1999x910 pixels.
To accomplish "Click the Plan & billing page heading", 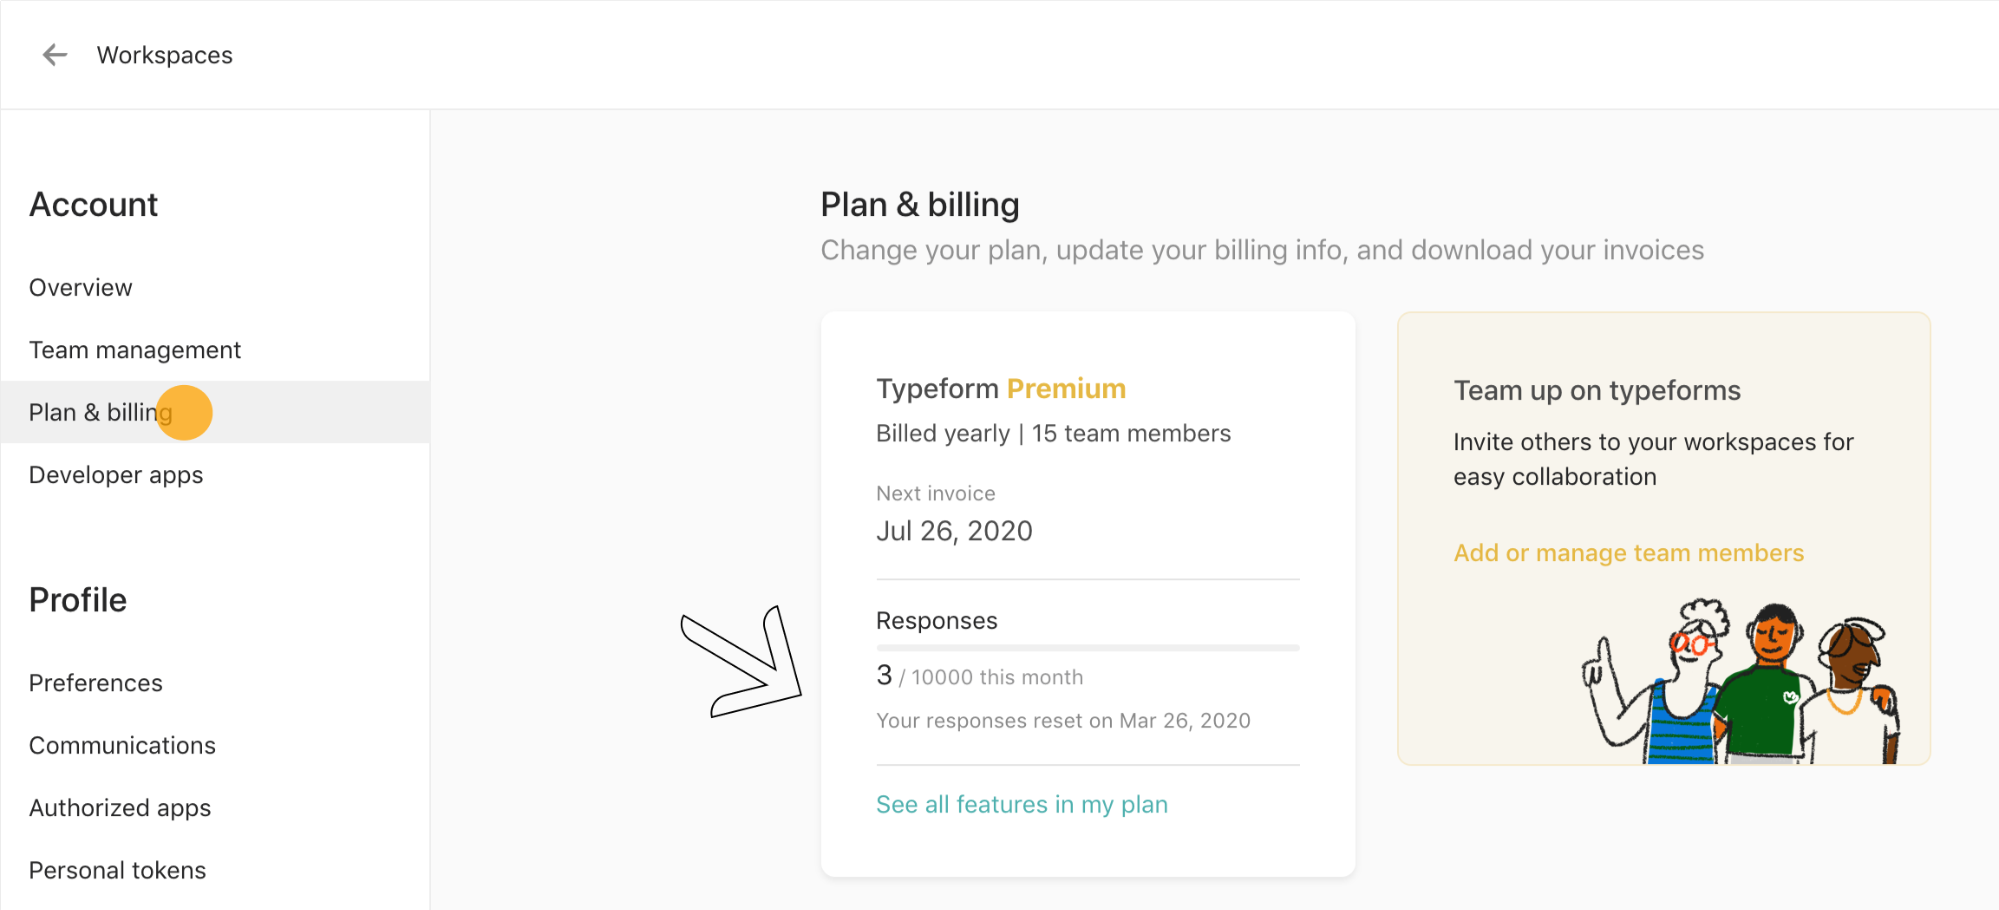I will 920,205.
